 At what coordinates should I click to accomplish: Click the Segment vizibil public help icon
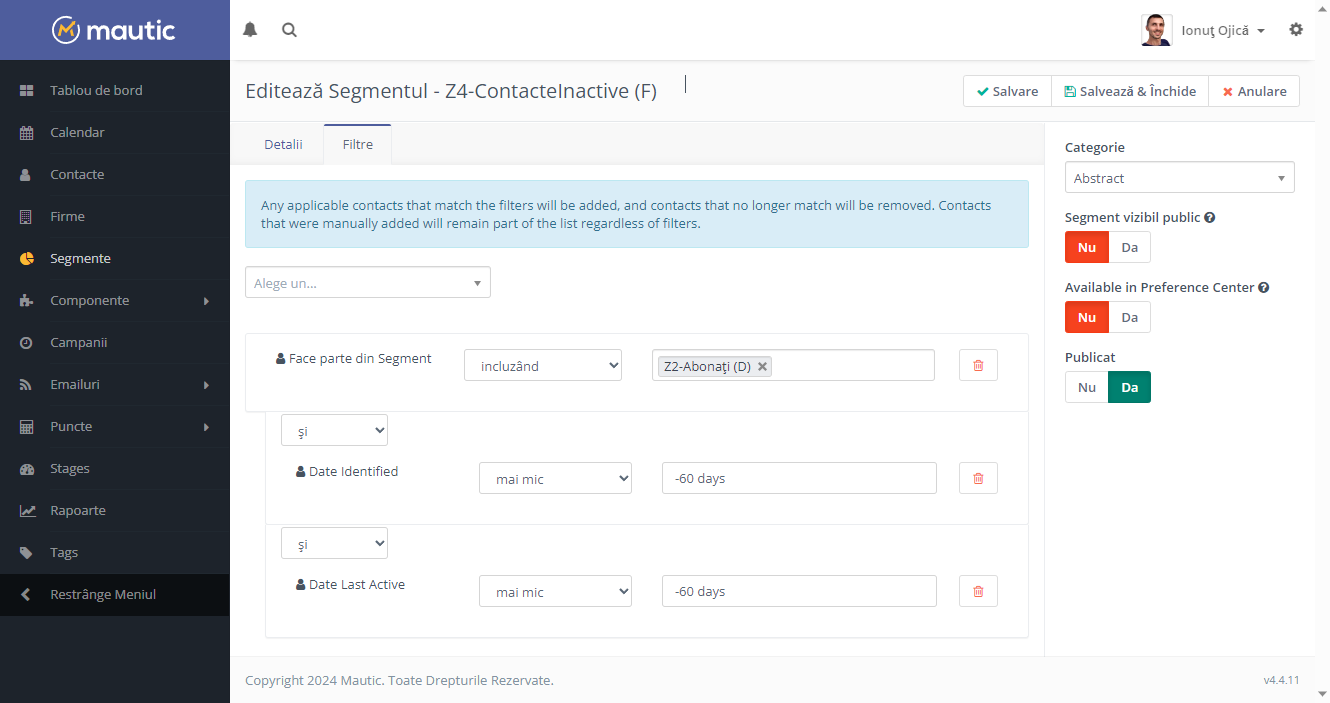(1210, 217)
